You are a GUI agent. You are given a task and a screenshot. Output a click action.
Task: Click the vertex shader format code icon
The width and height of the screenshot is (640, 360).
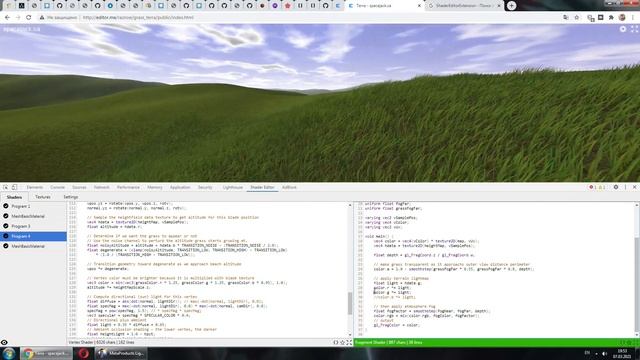(x=336, y=342)
